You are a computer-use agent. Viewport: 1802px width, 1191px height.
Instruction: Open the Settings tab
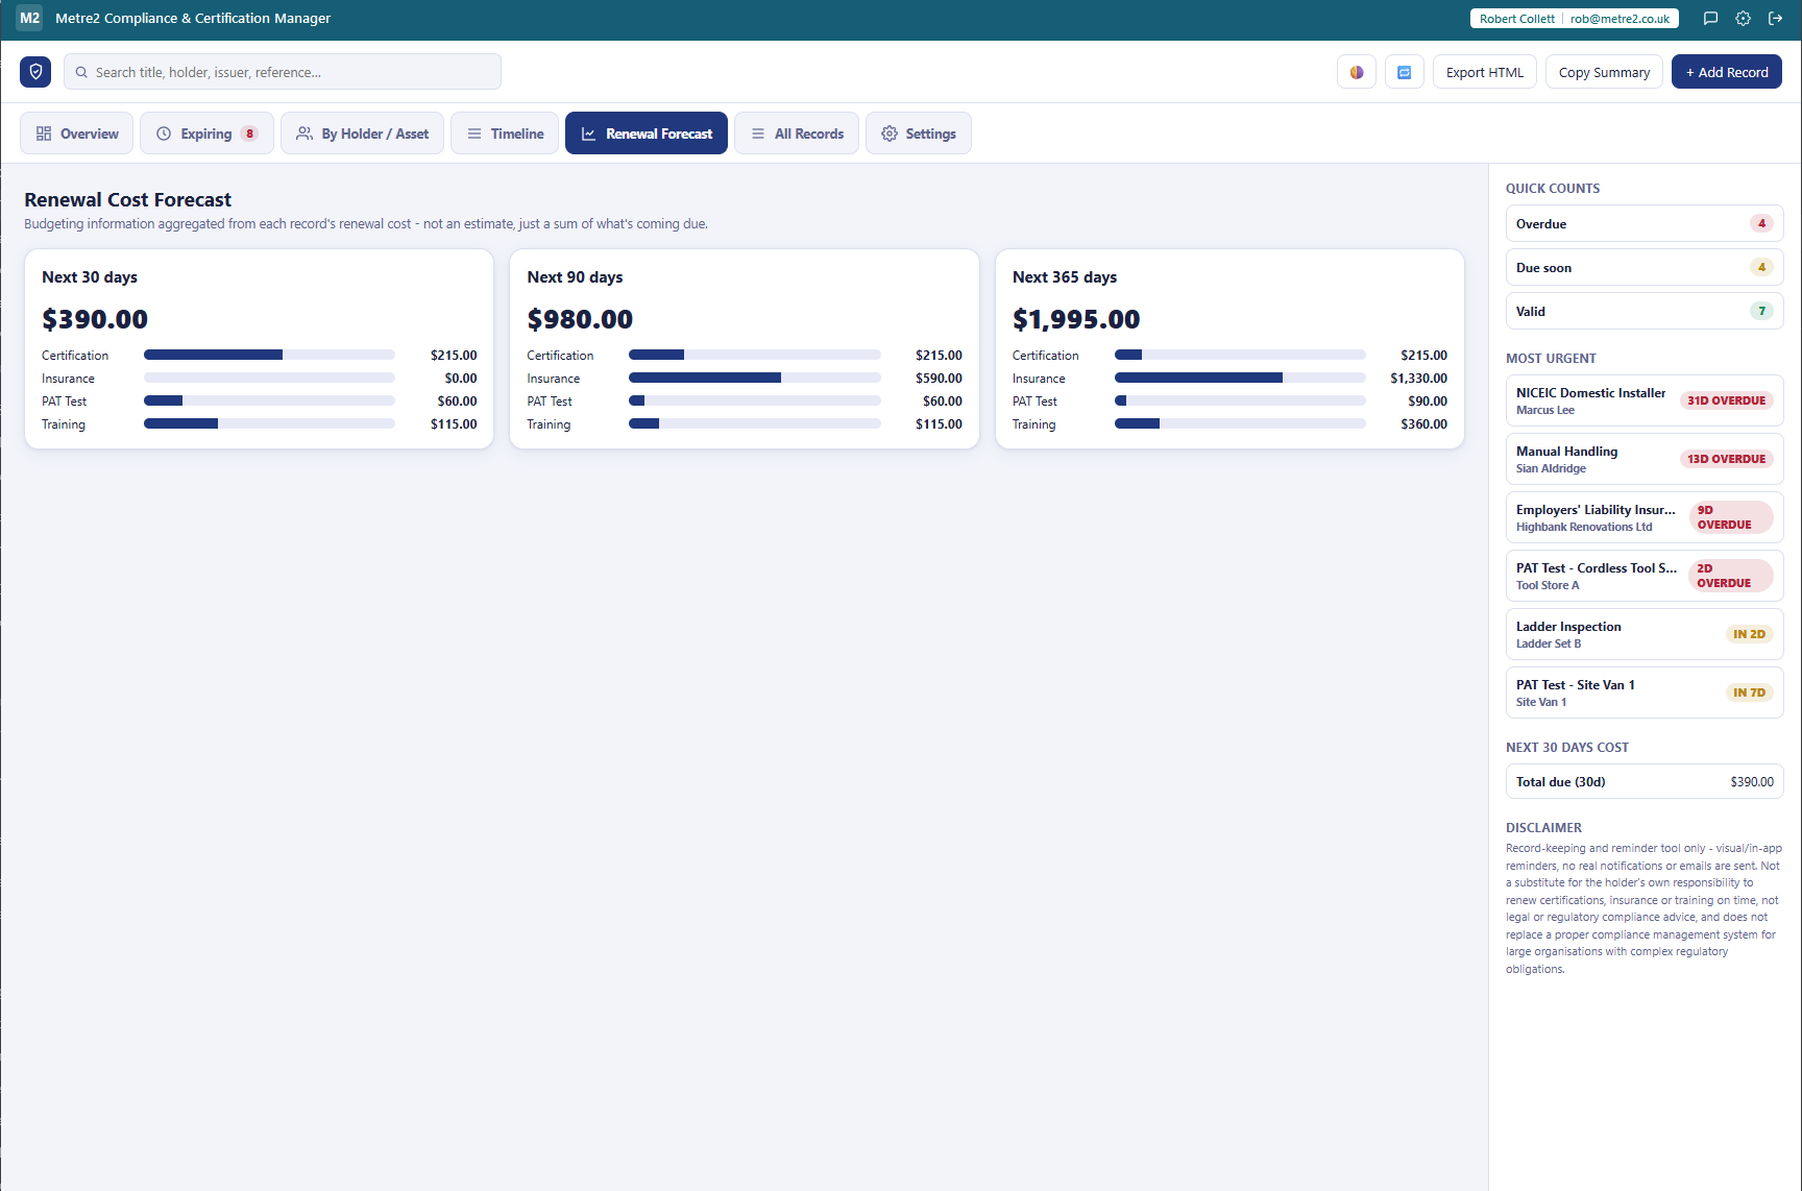(918, 133)
